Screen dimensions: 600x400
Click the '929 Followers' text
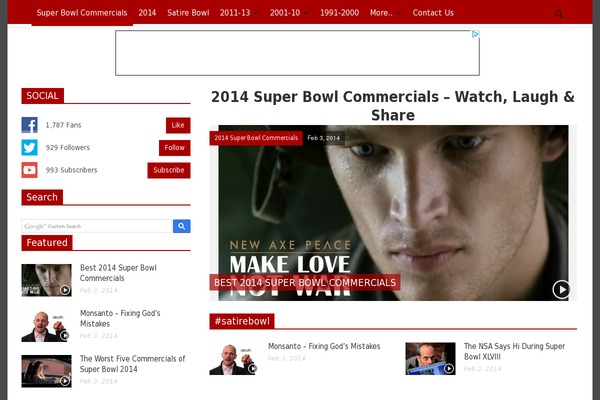point(68,148)
